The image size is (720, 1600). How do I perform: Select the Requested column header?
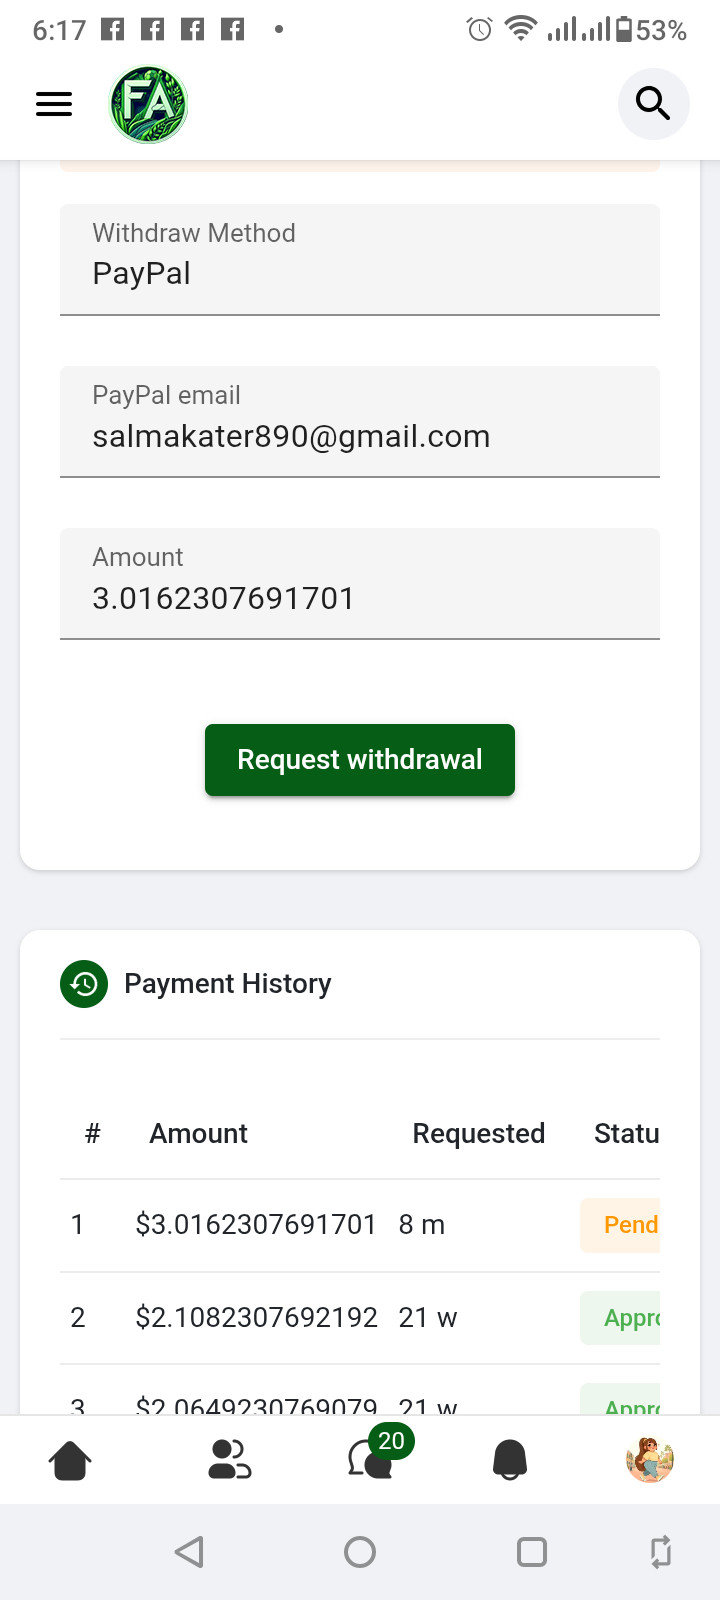[x=478, y=1133]
